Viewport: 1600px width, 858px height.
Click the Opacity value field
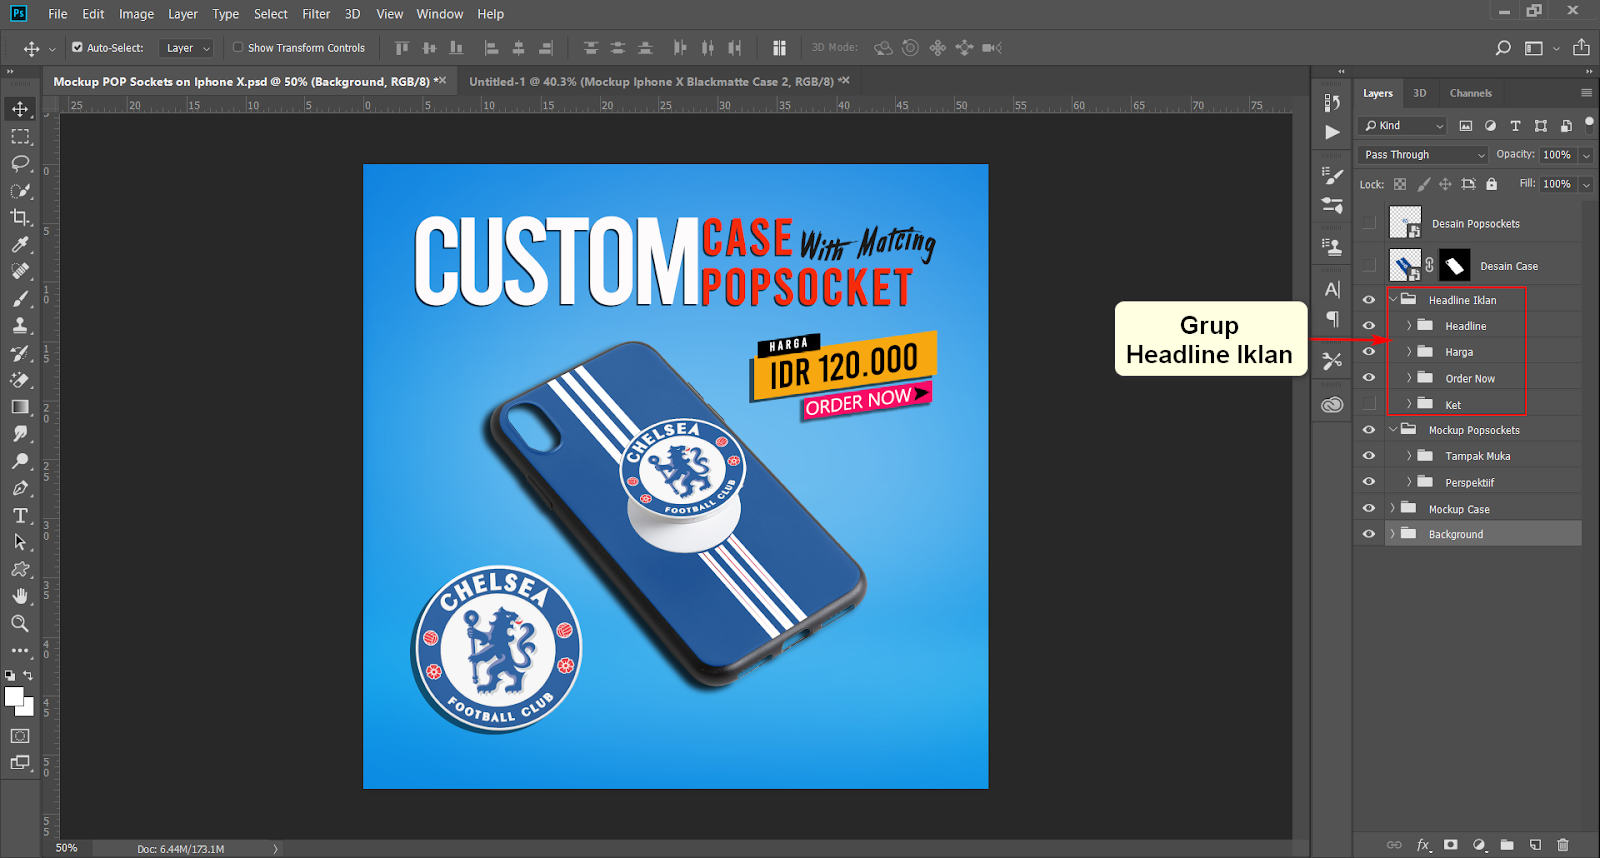tap(1557, 155)
